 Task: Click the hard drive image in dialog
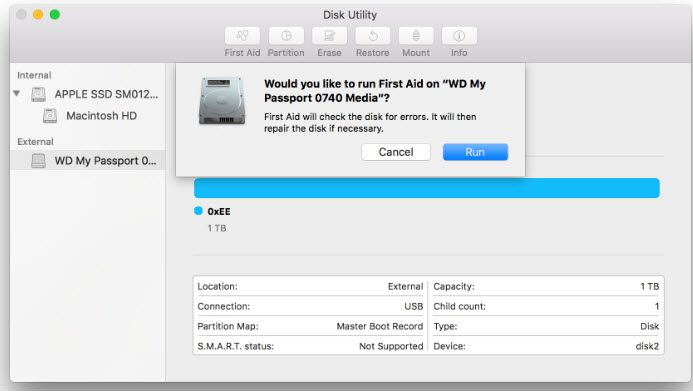[222, 101]
